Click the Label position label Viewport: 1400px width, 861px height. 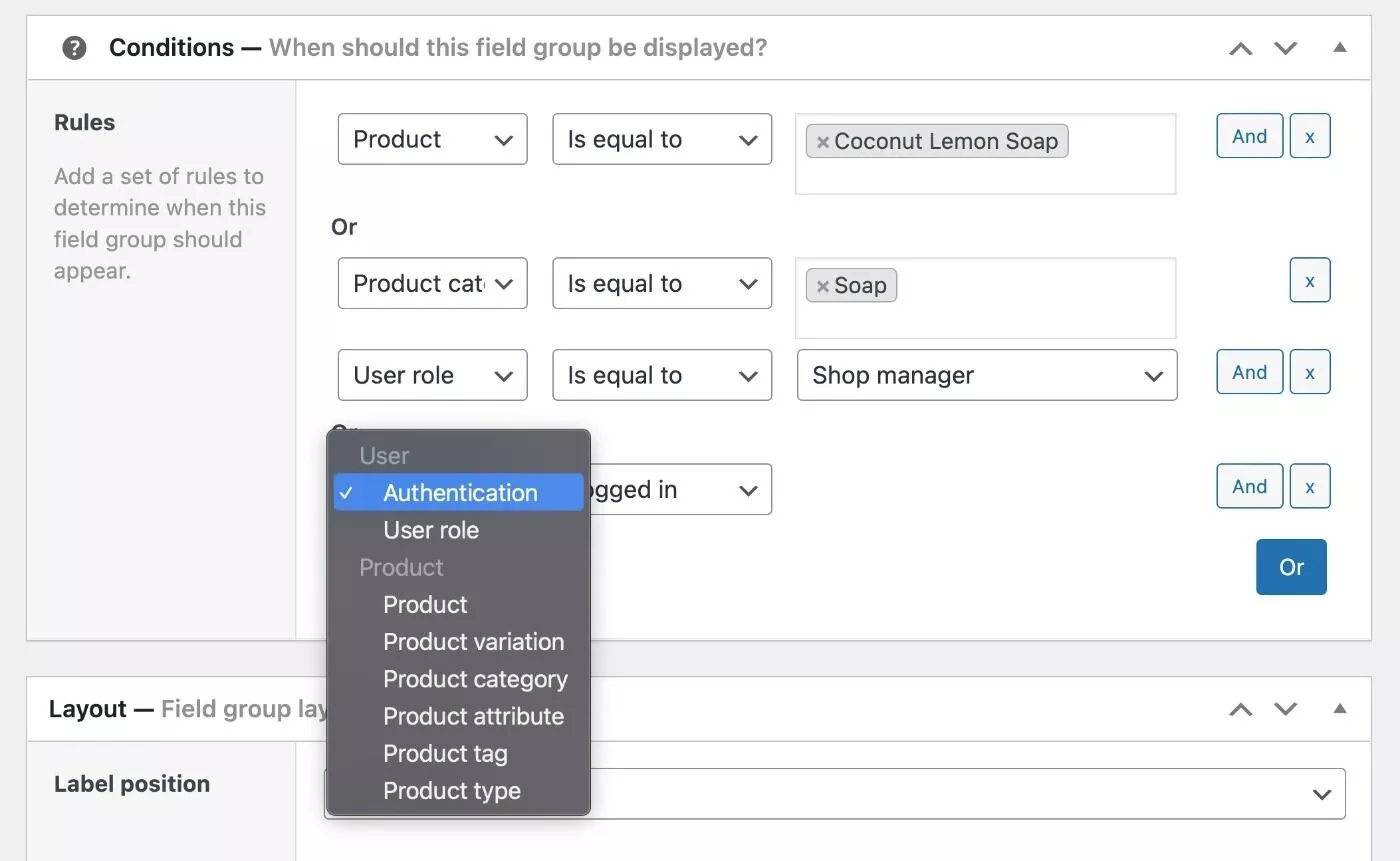pos(132,784)
